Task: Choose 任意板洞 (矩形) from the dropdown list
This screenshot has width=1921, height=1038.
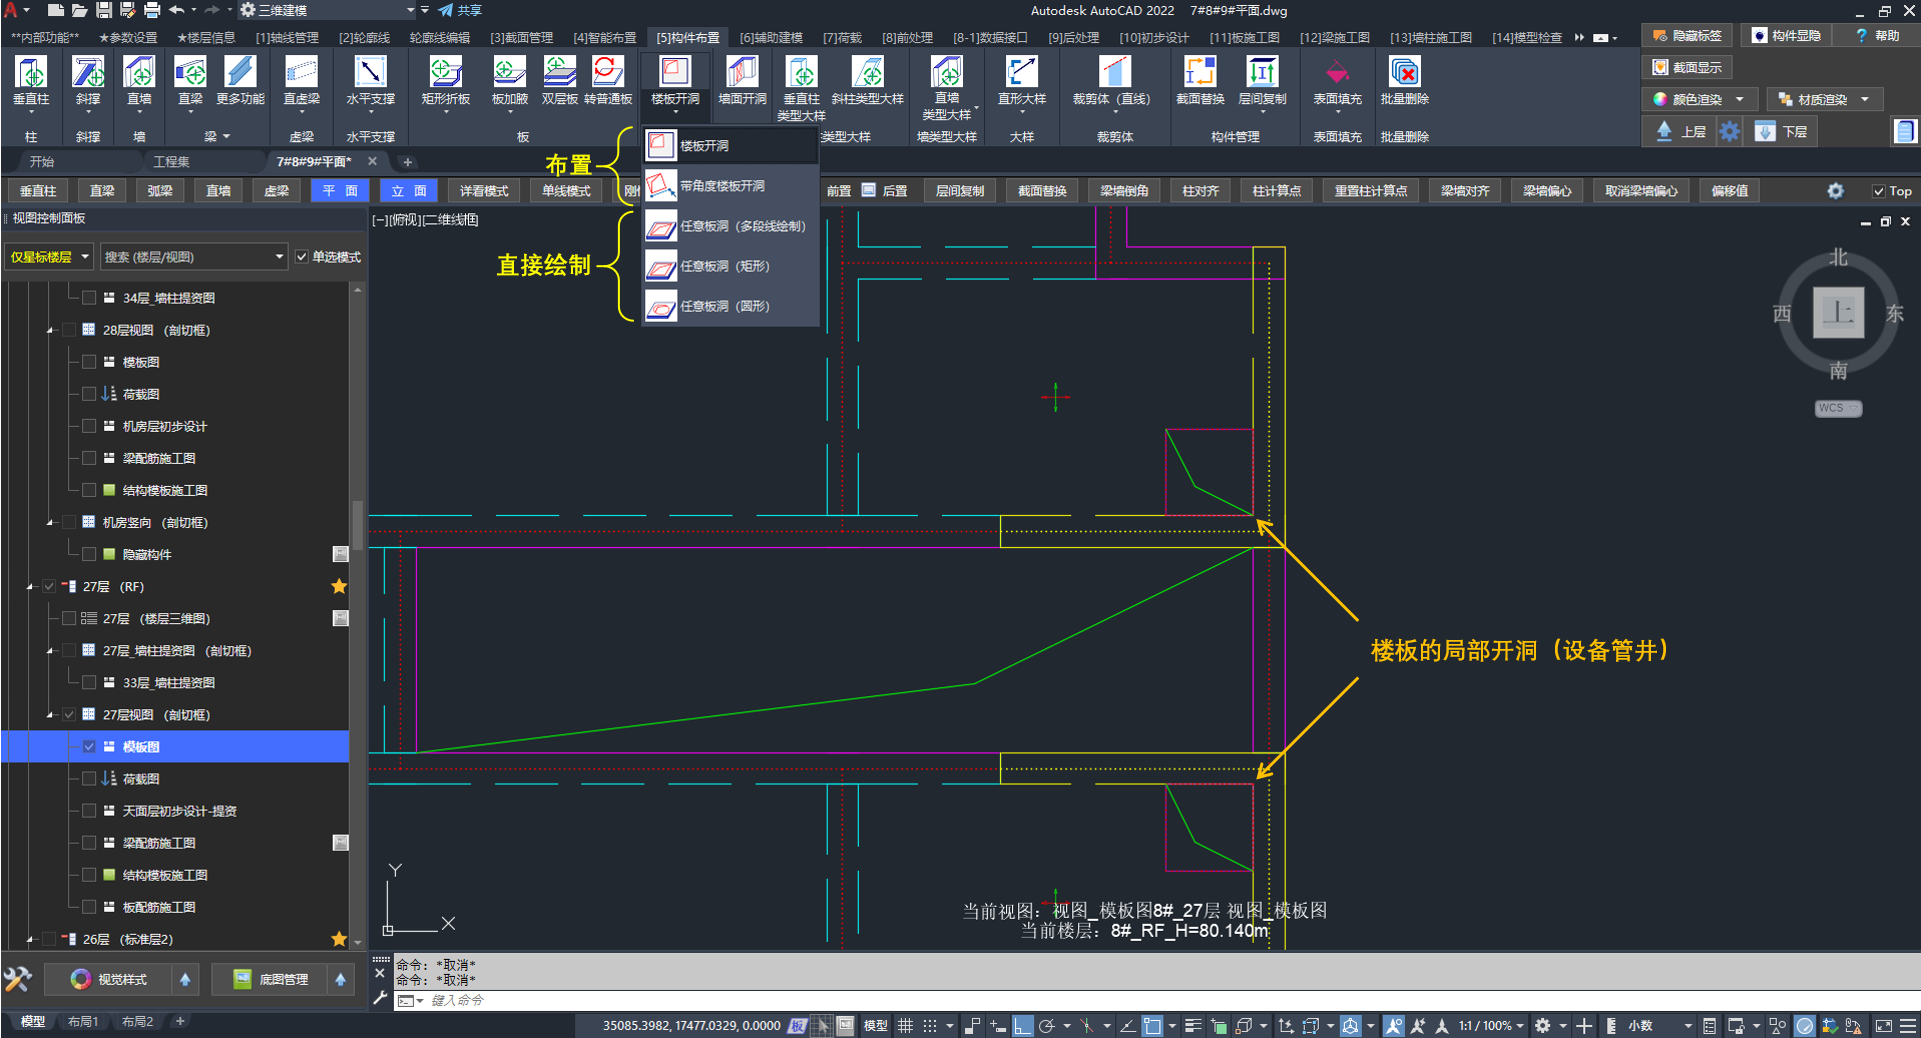Action: coord(725,267)
